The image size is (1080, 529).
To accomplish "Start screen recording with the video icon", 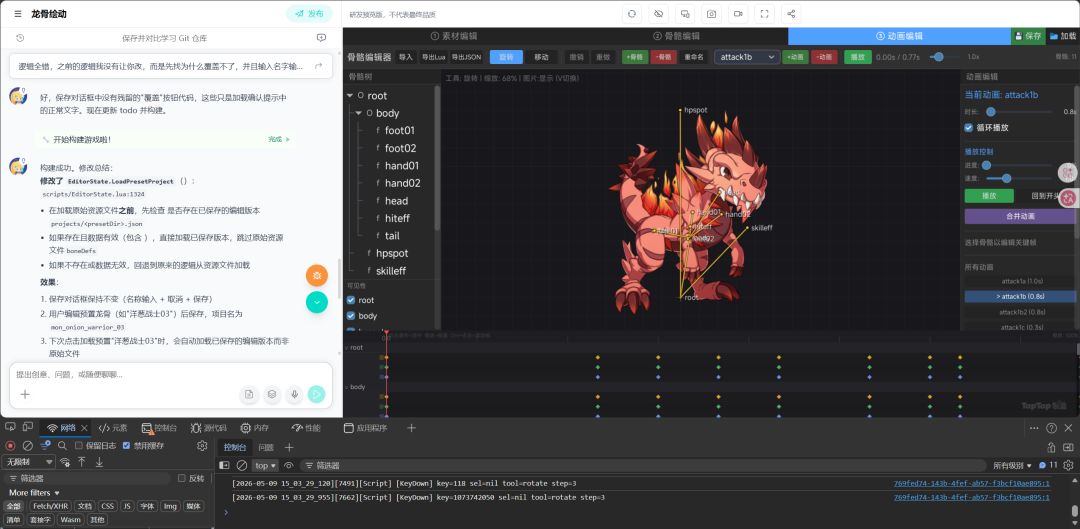I will (x=738, y=14).
